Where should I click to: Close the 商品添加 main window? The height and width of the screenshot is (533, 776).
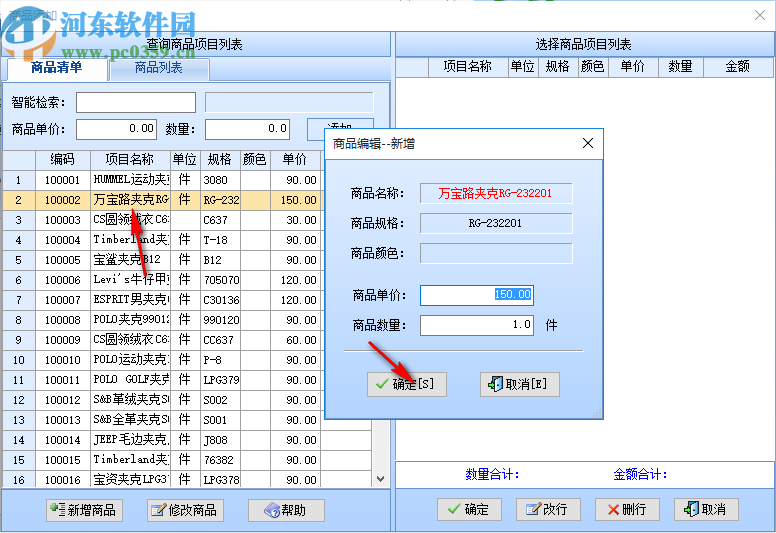760,15
